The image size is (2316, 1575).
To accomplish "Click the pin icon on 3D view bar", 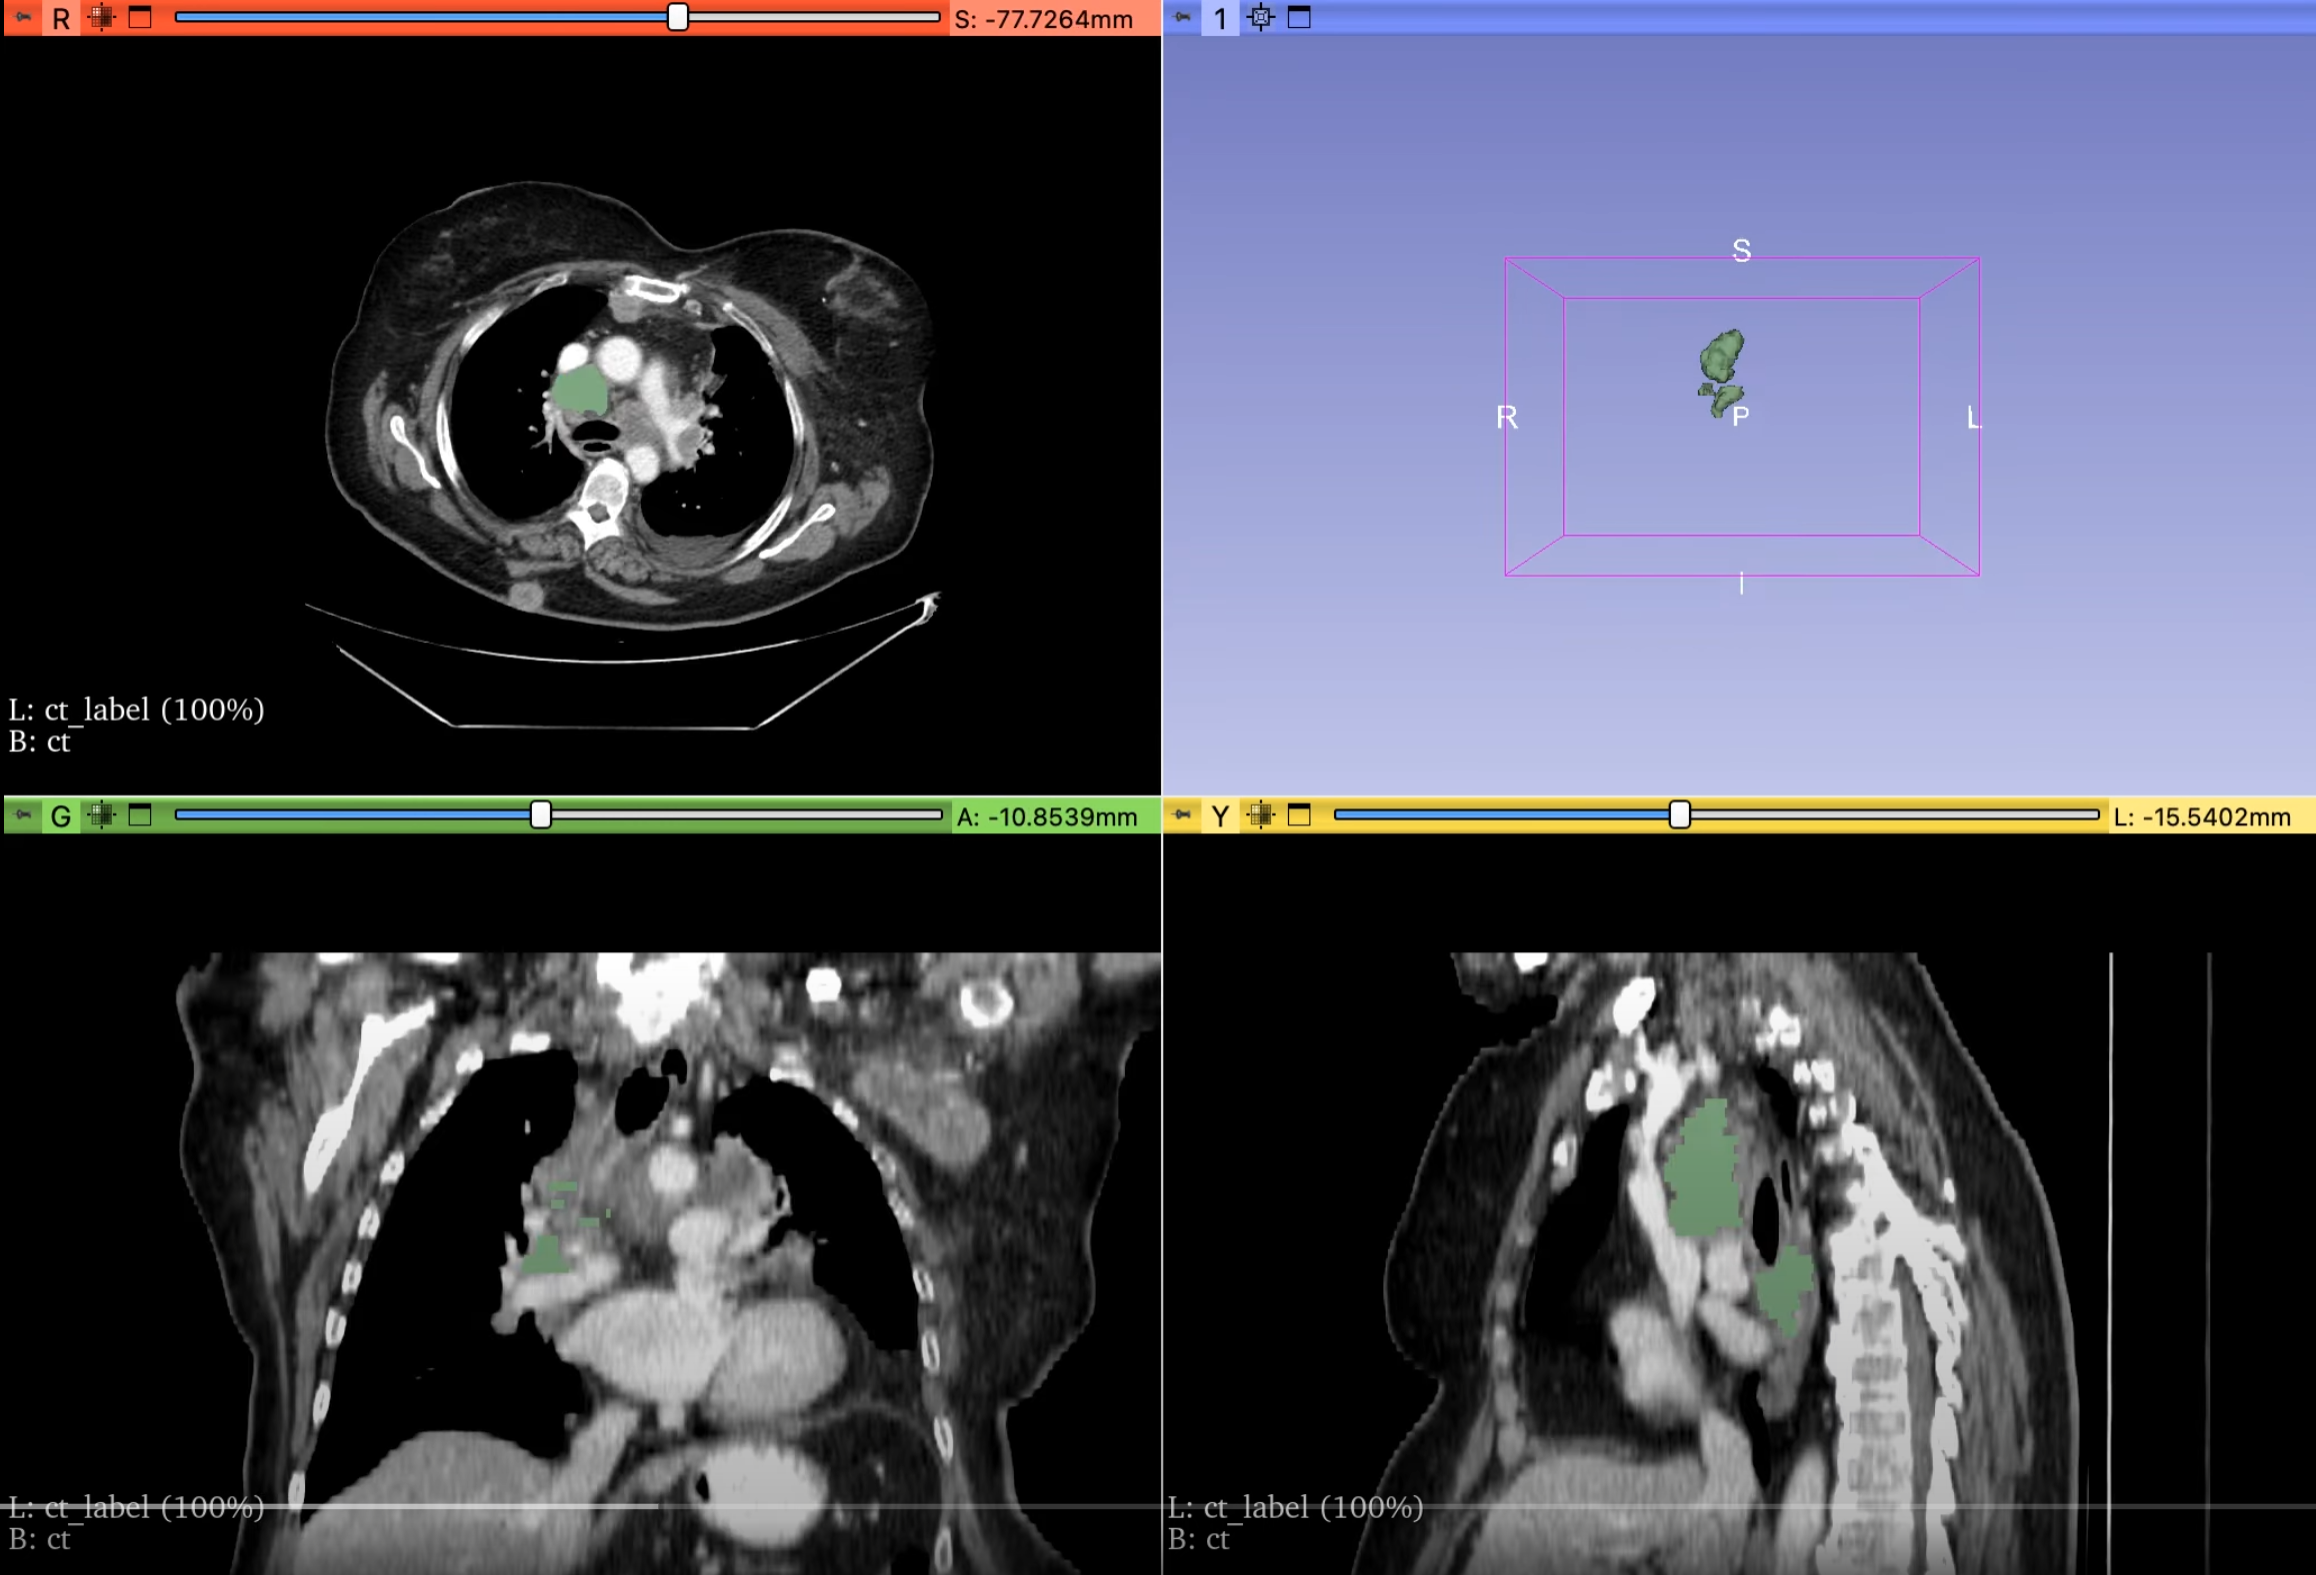I will (x=1182, y=17).
